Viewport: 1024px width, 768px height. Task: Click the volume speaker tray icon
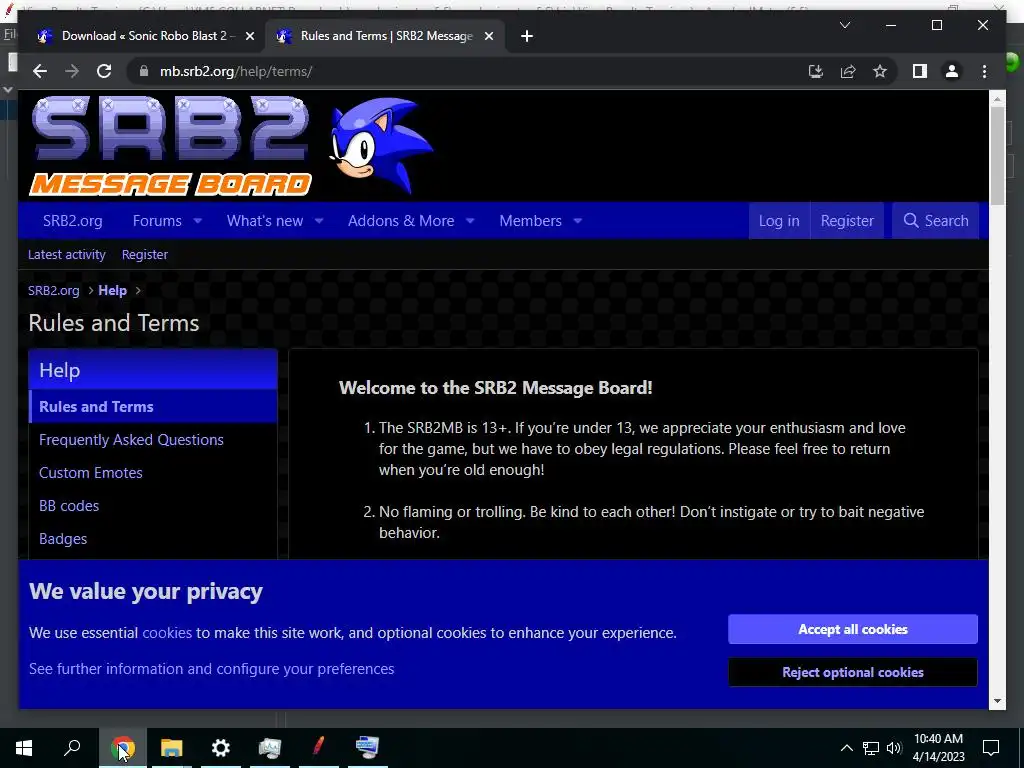[894, 748]
